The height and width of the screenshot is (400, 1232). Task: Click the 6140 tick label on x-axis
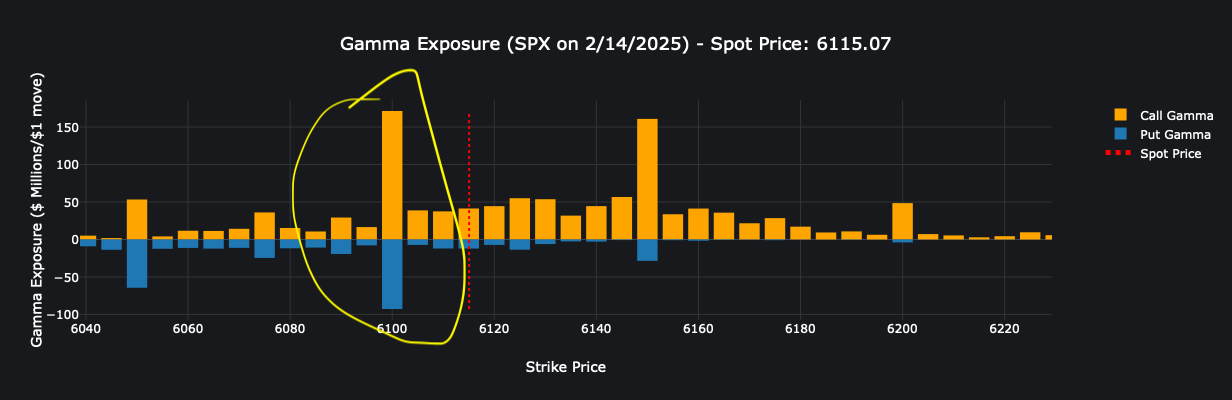[596, 328]
